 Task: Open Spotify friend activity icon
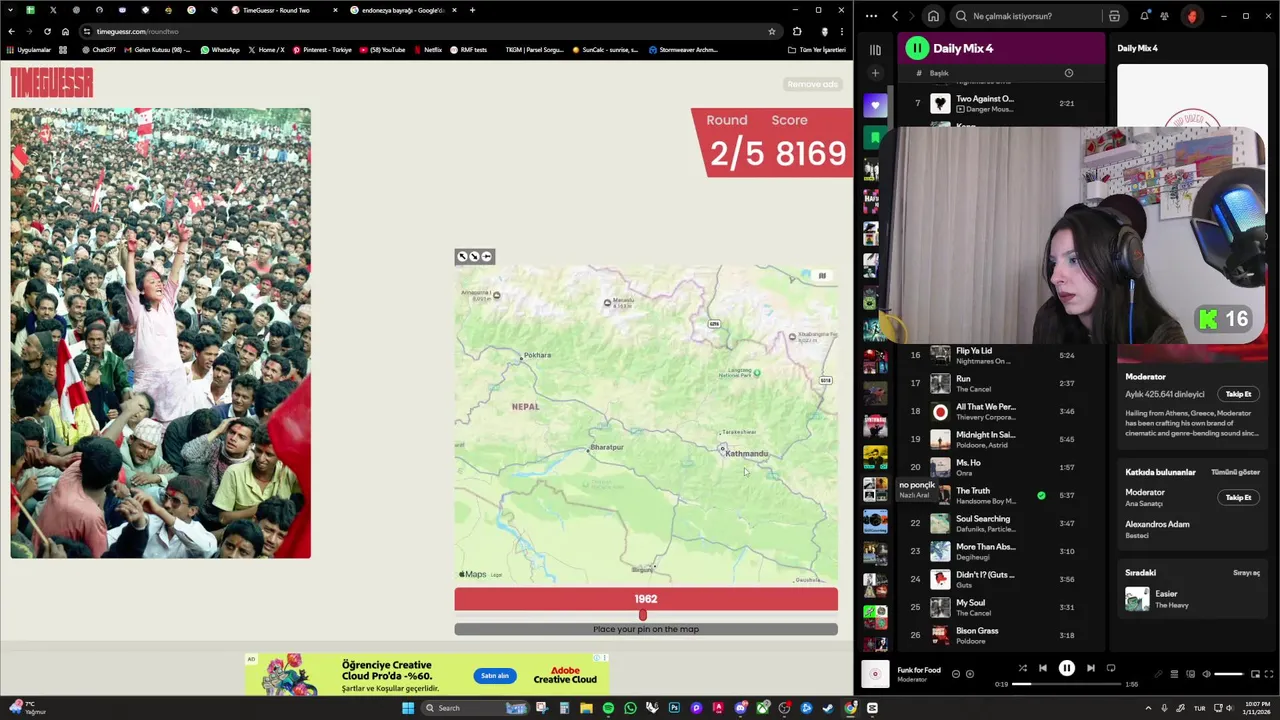pyautogui.click(x=1165, y=16)
